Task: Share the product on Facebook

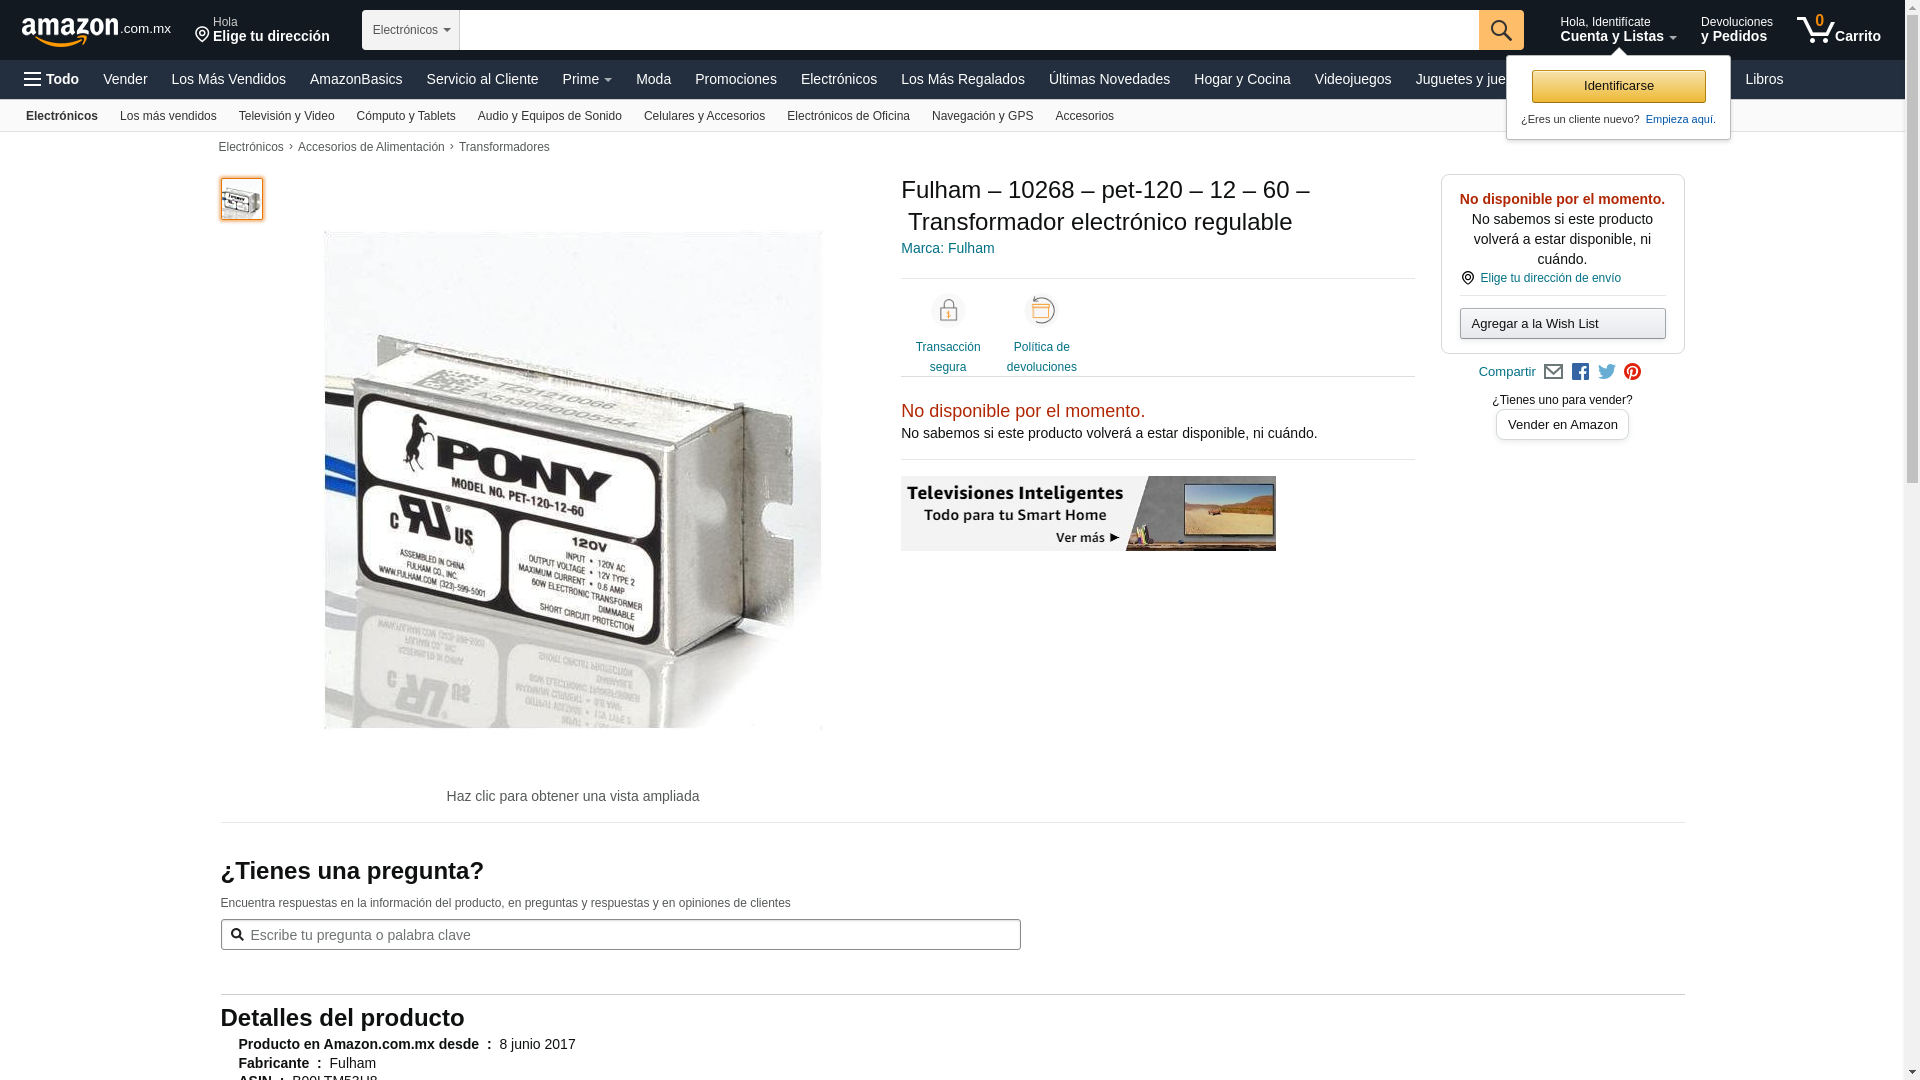Action: coord(1580,372)
